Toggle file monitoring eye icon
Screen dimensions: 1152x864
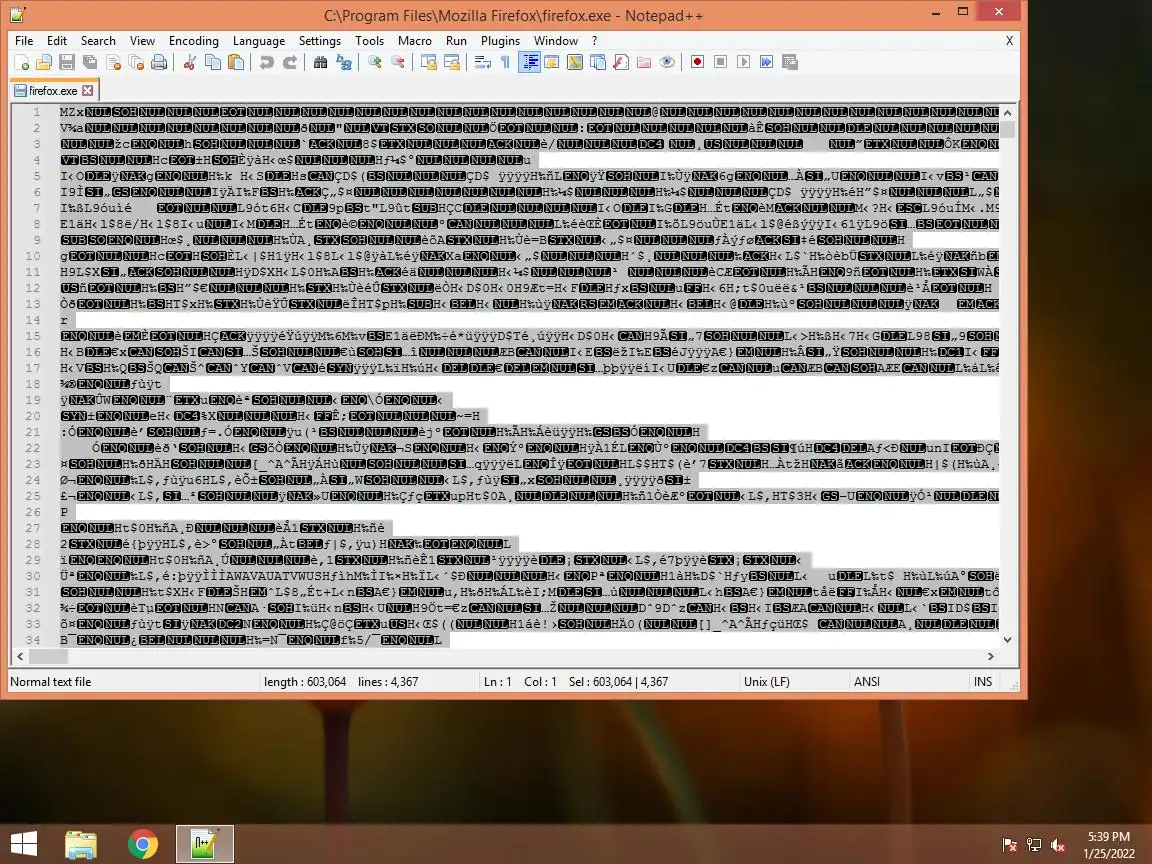[x=667, y=62]
